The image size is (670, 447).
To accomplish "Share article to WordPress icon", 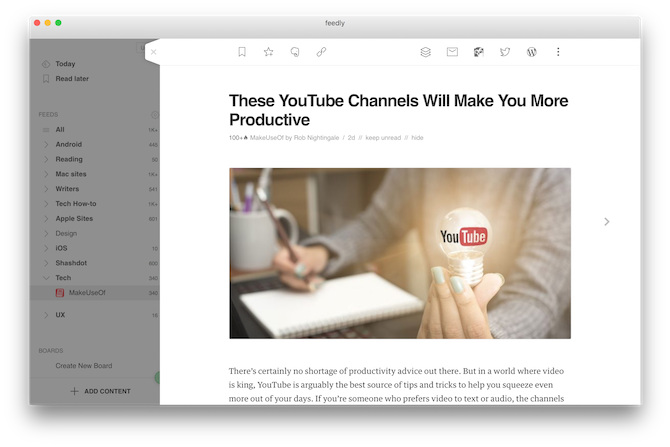I will 532,52.
